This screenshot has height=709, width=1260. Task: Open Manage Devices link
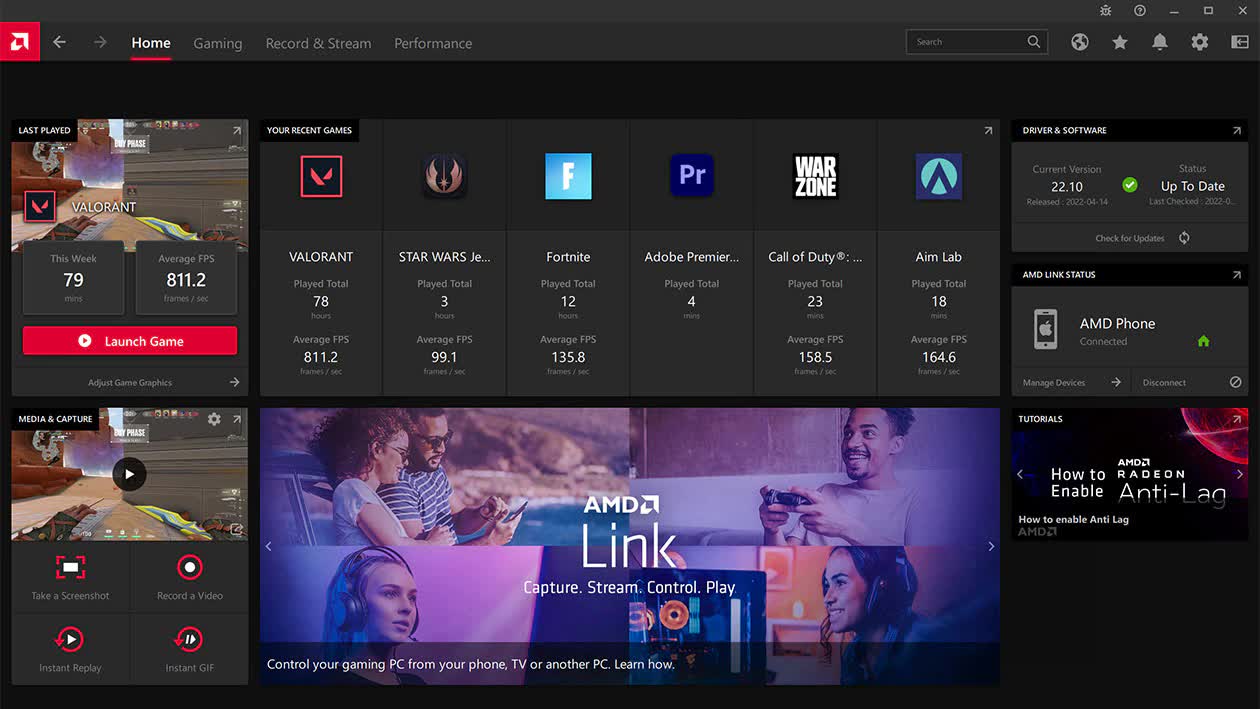[1071, 382]
